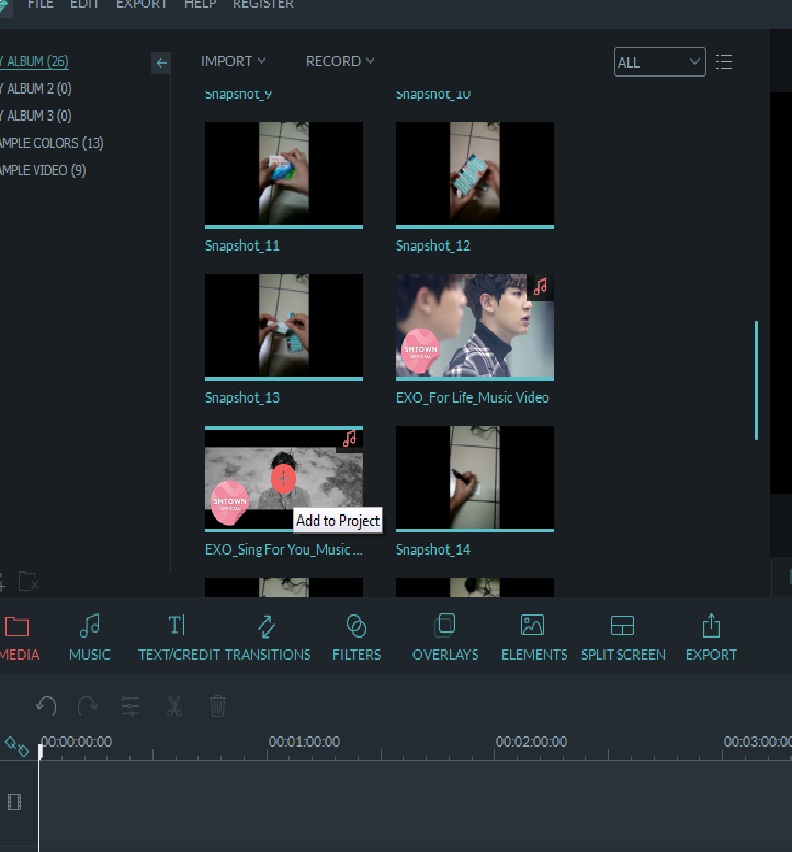Viewport: 792px width, 852px height.
Task: Click the trash delete icon
Action: (217, 706)
